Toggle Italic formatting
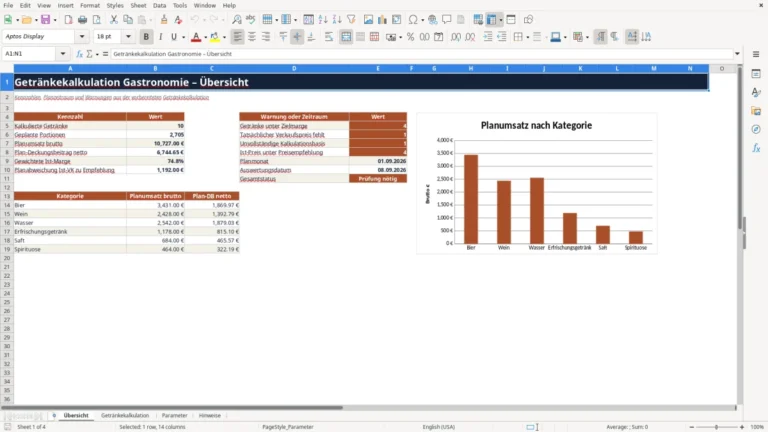Viewport: 768px width, 432px height. click(x=160, y=37)
